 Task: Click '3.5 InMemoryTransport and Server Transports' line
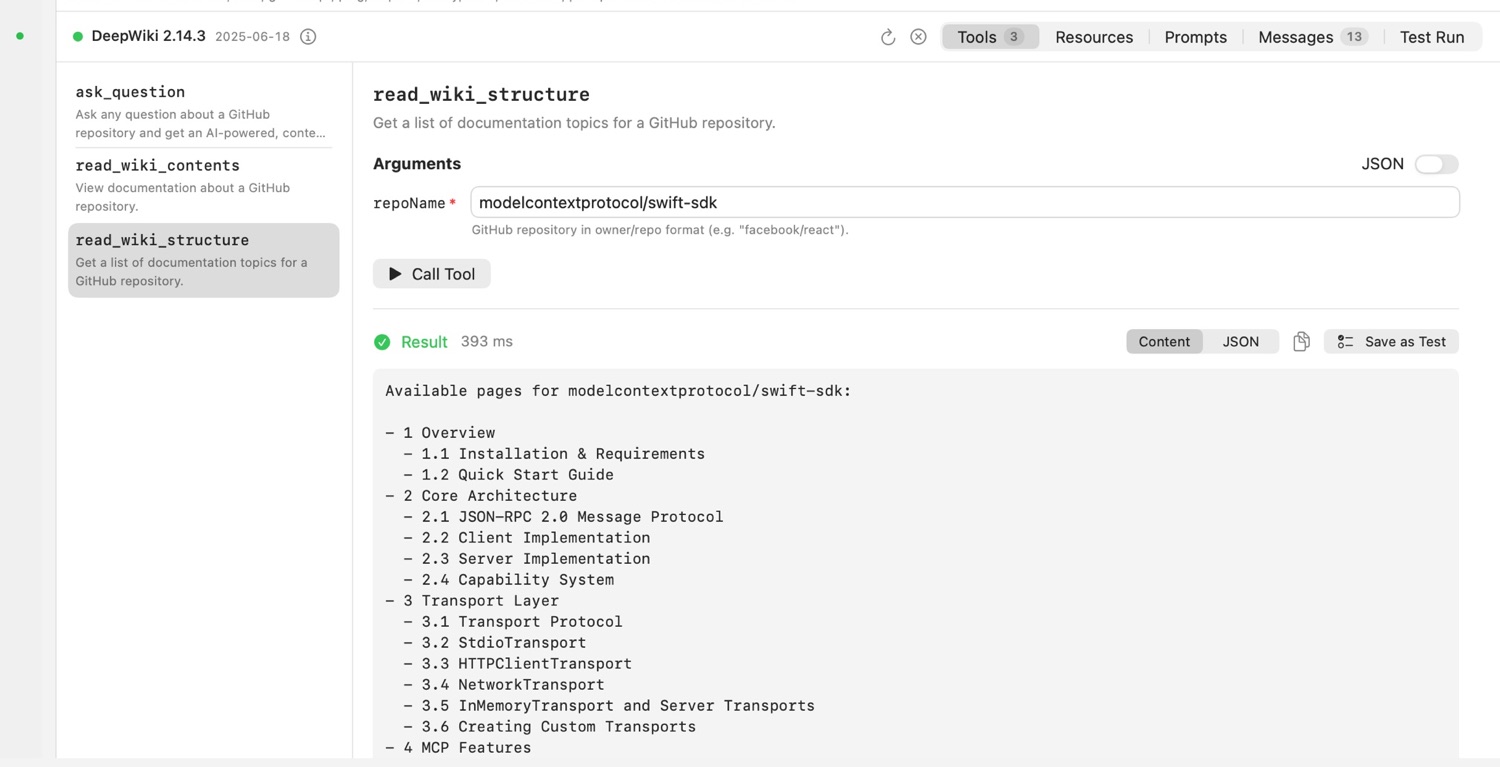pos(609,706)
